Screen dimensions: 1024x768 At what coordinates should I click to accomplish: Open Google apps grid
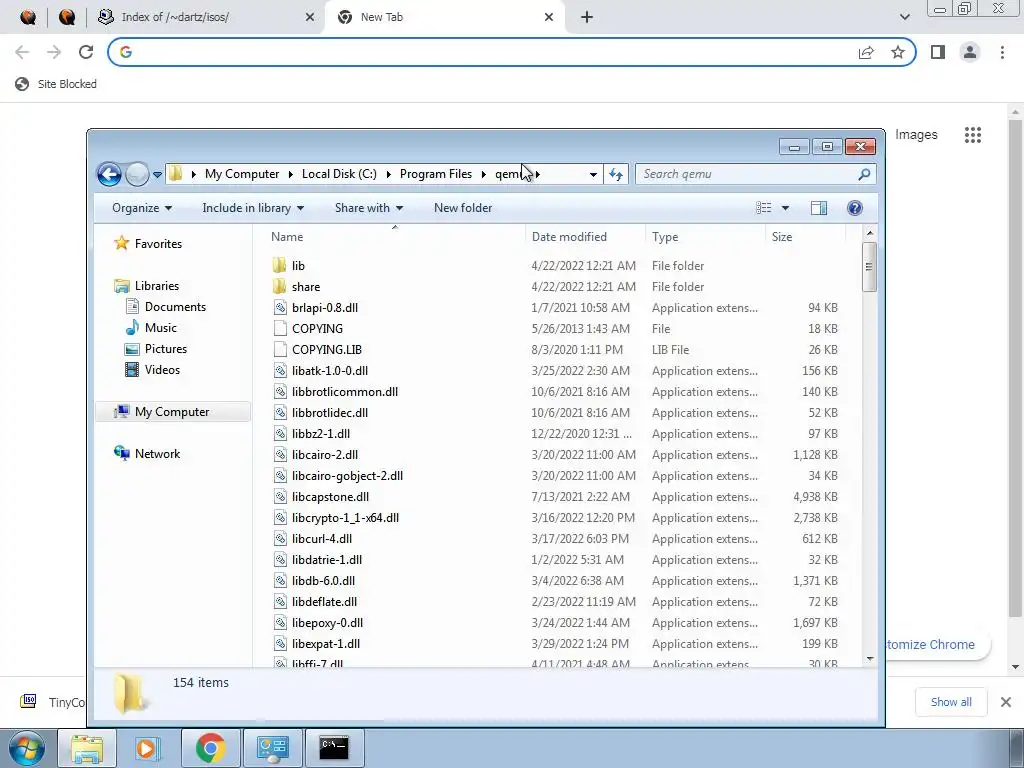click(972, 135)
